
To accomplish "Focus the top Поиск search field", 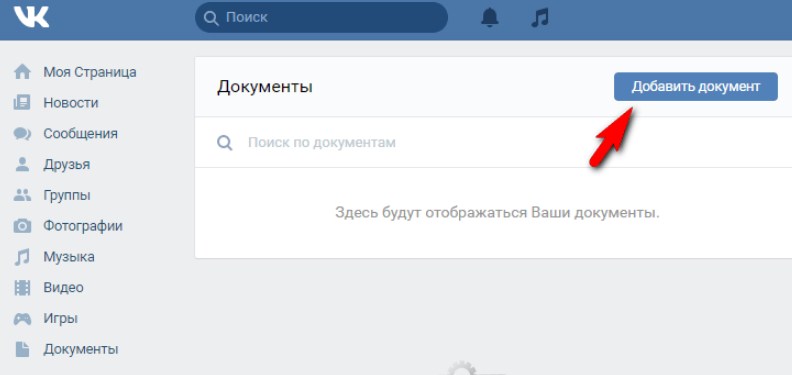I will click(321, 18).
